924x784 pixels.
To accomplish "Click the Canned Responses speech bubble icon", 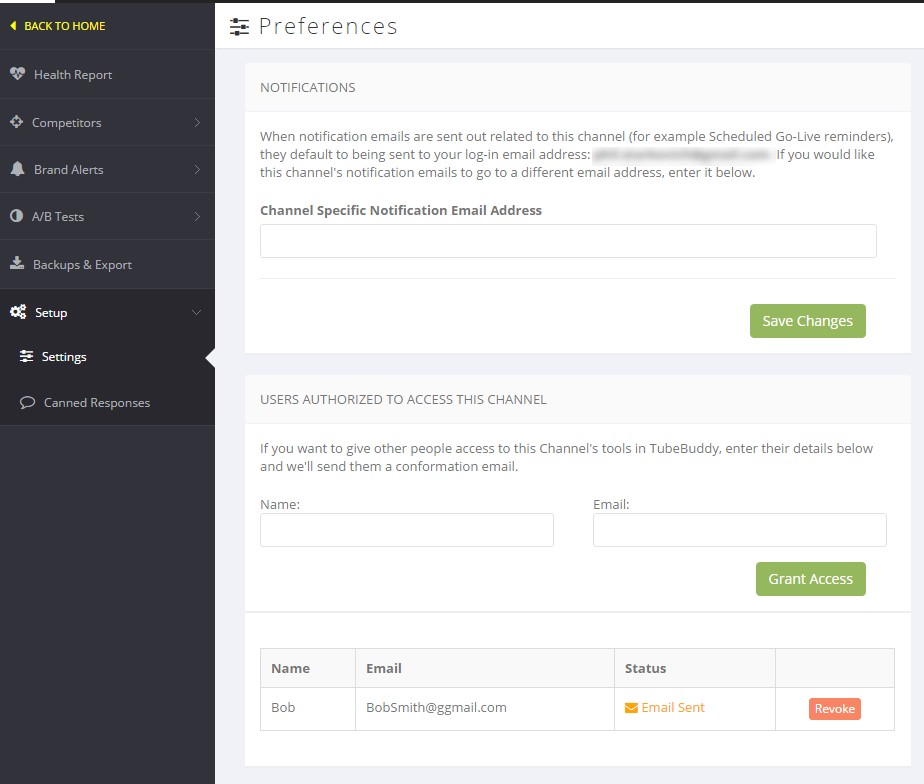I will (x=27, y=403).
